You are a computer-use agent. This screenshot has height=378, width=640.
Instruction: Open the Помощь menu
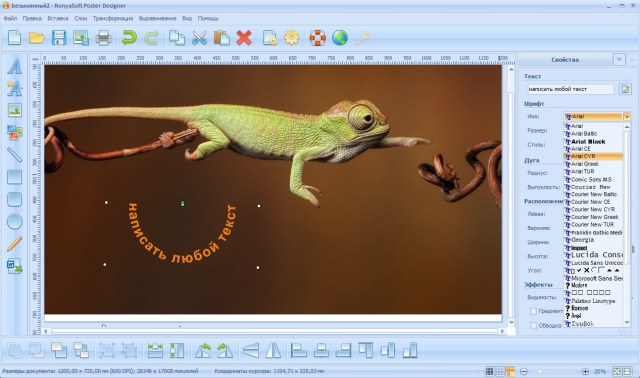click(x=208, y=18)
